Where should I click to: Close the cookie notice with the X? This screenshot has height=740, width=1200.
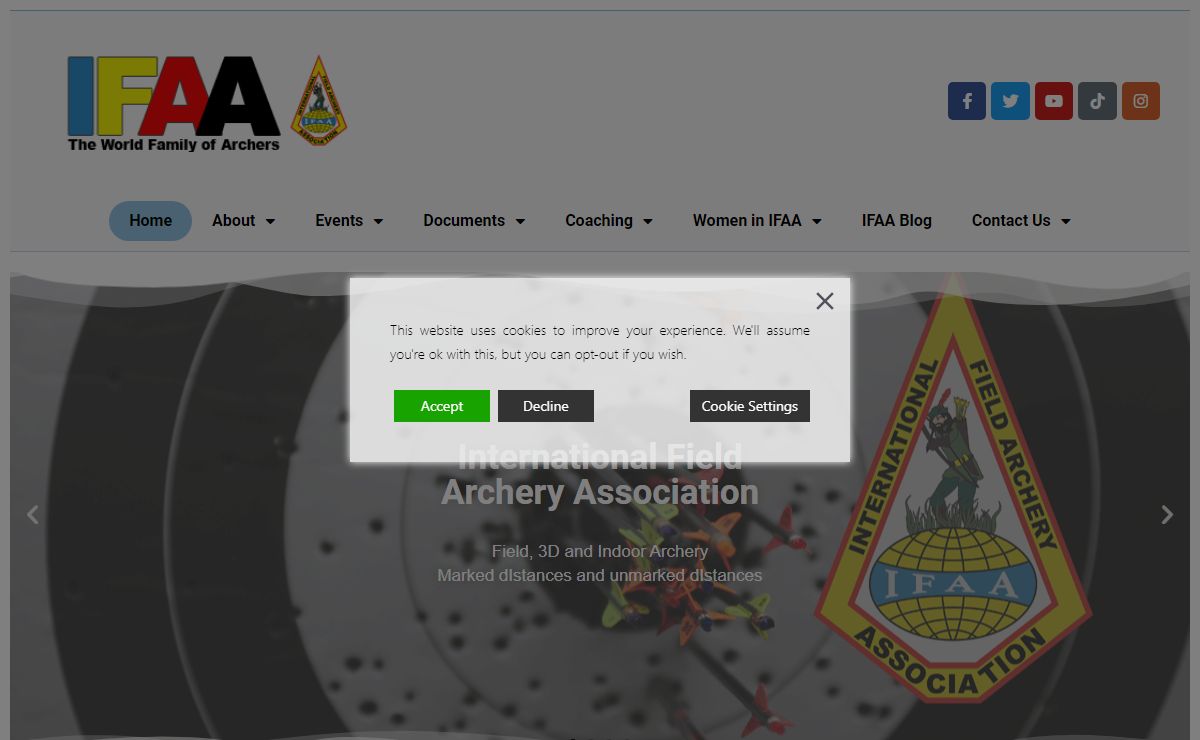[x=824, y=301]
